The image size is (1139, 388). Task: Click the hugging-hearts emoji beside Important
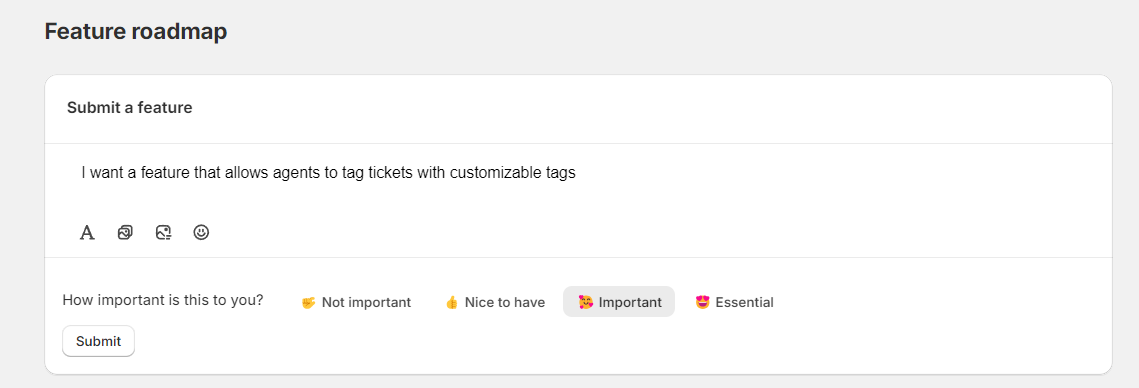[585, 302]
